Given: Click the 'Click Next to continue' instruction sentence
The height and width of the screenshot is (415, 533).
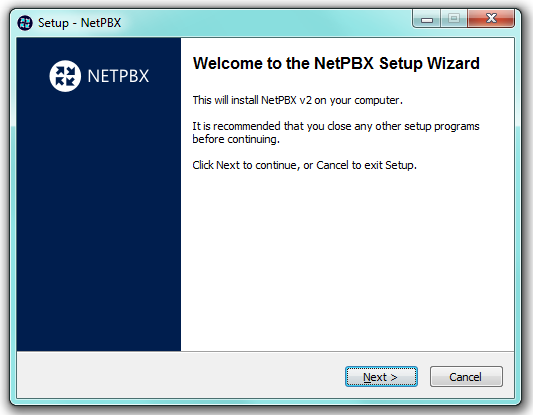Looking at the screenshot, I should point(305,165).
